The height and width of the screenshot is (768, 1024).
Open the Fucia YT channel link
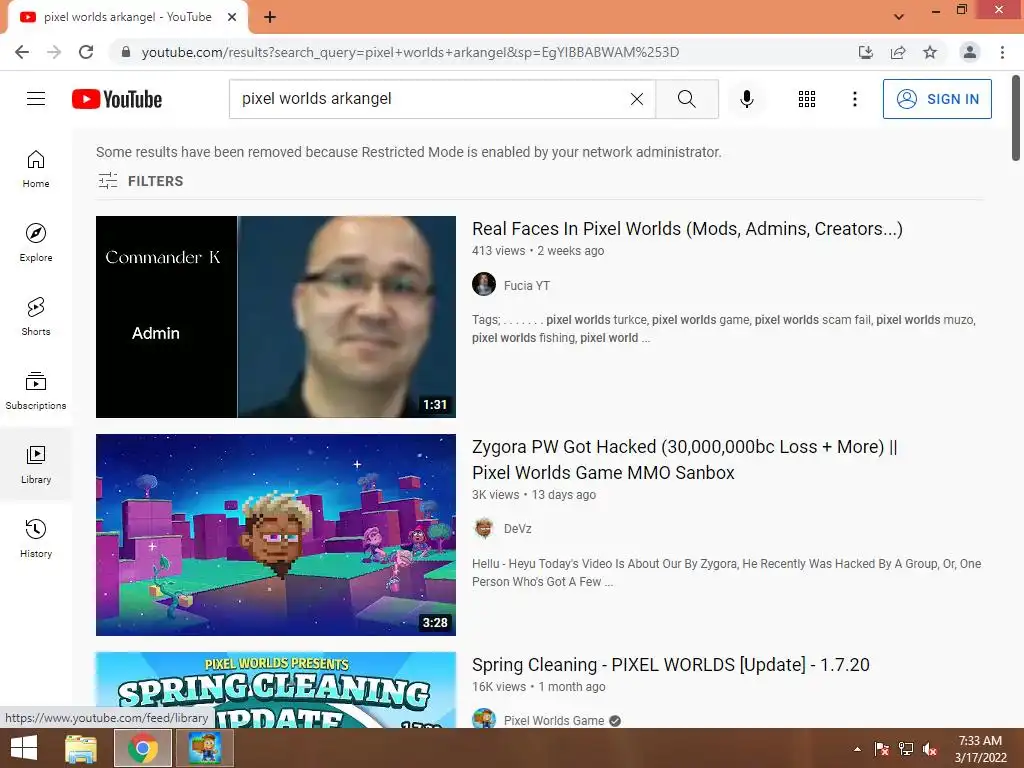(526, 285)
